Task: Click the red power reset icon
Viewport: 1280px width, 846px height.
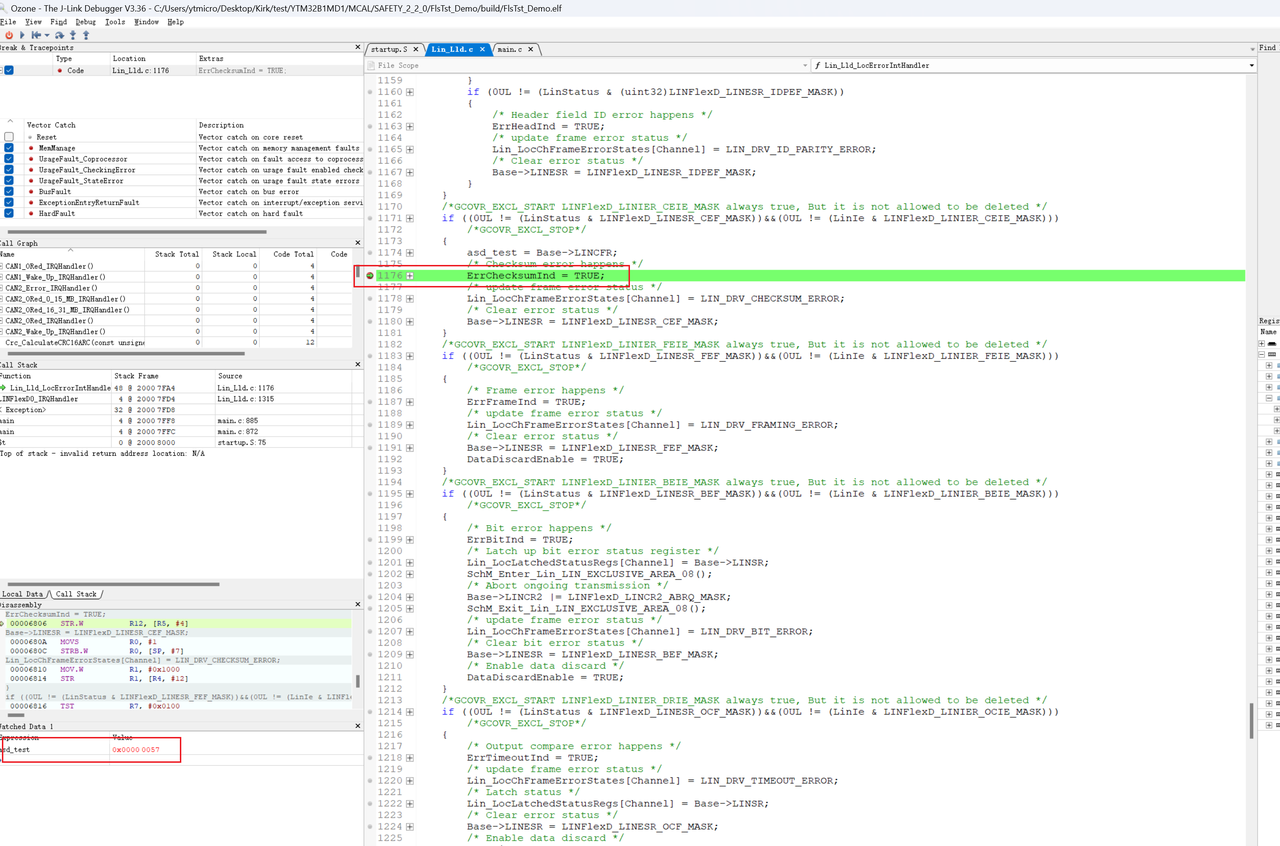Action: [x=9, y=35]
